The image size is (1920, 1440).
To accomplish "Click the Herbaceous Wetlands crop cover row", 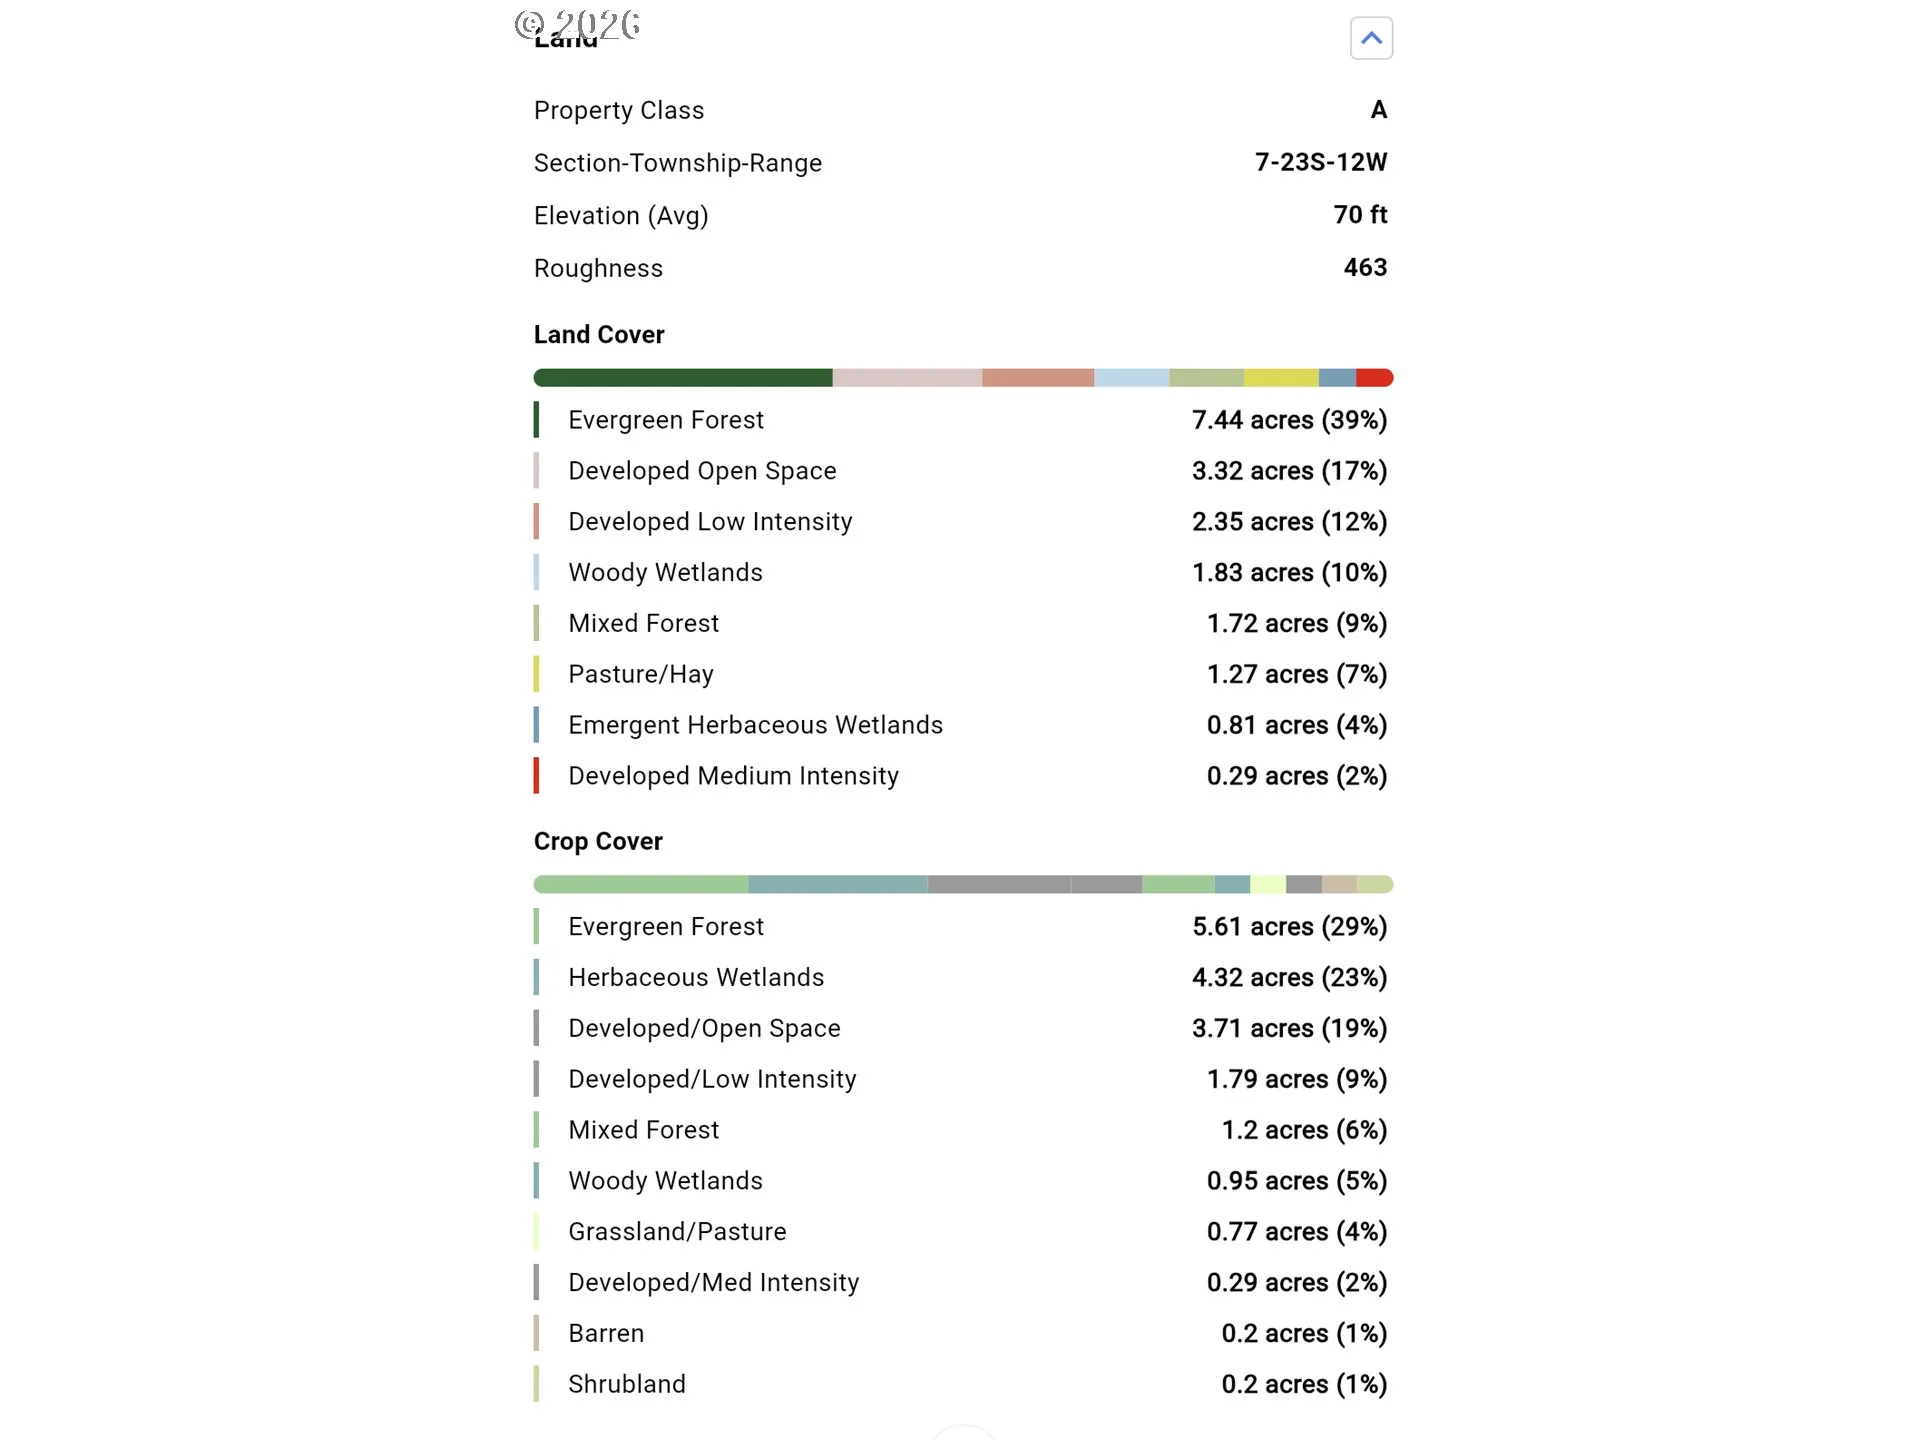I will pos(961,978).
